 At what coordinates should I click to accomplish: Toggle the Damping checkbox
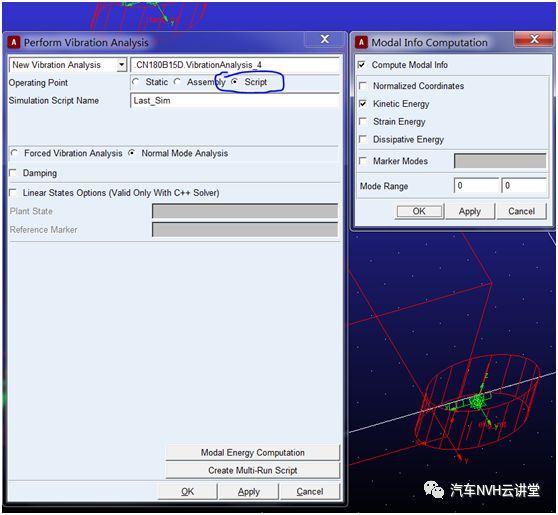point(13,173)
